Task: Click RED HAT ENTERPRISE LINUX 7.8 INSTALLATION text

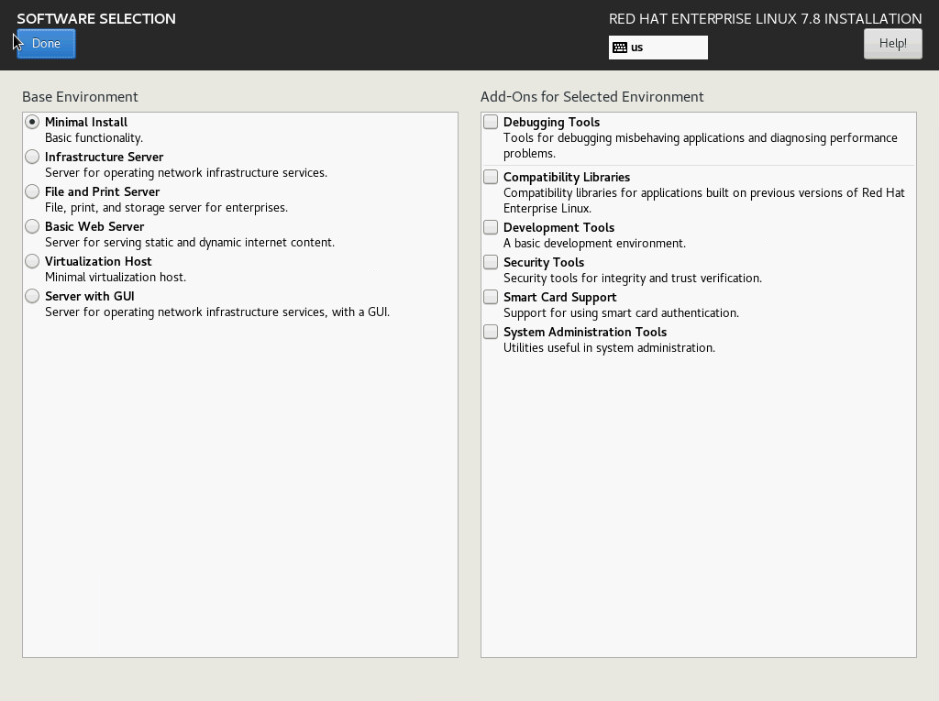Action: (x=765, y=19)
